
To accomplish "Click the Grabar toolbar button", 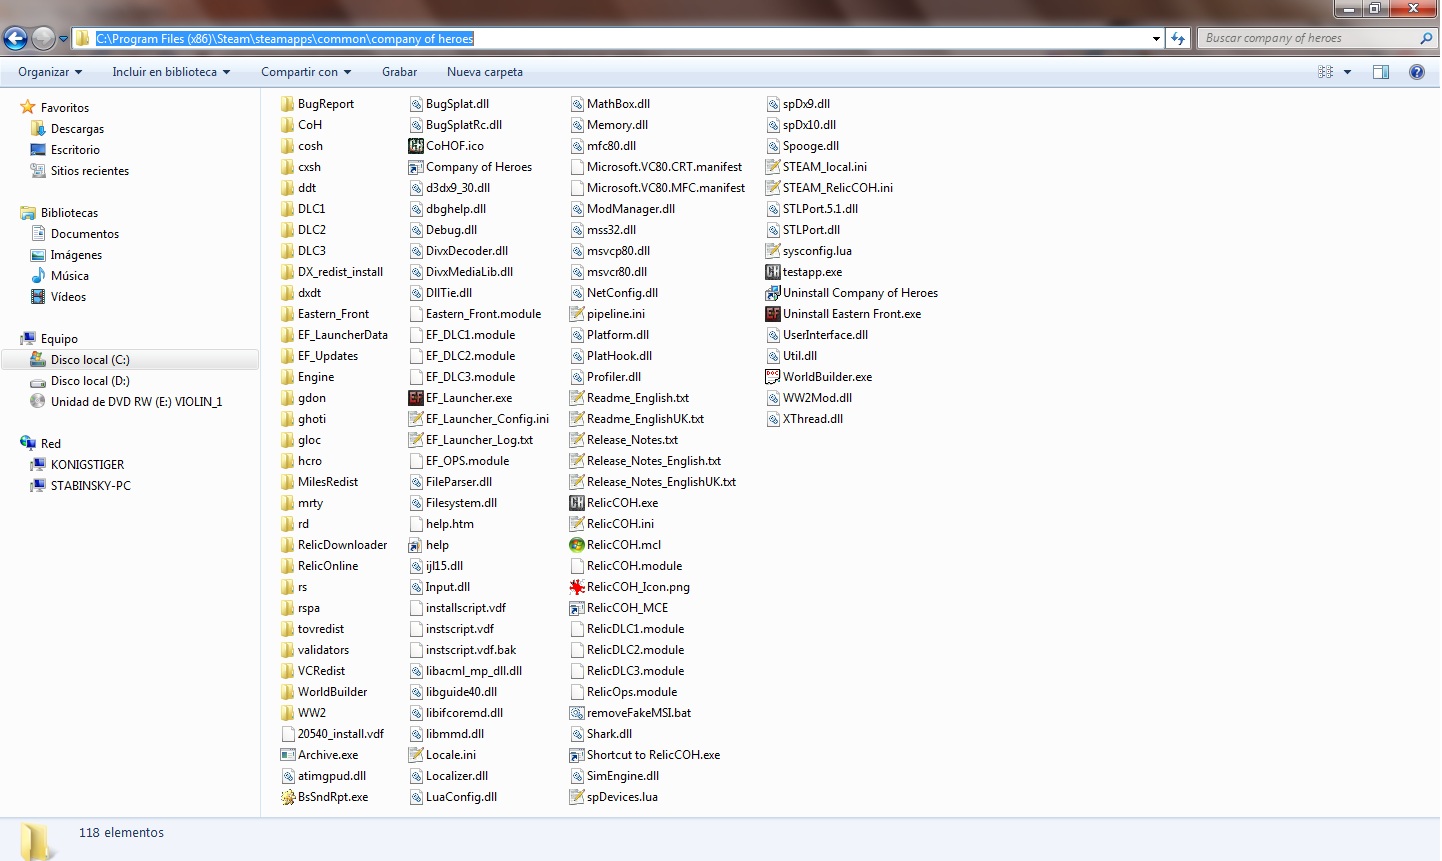I will 399,72.
